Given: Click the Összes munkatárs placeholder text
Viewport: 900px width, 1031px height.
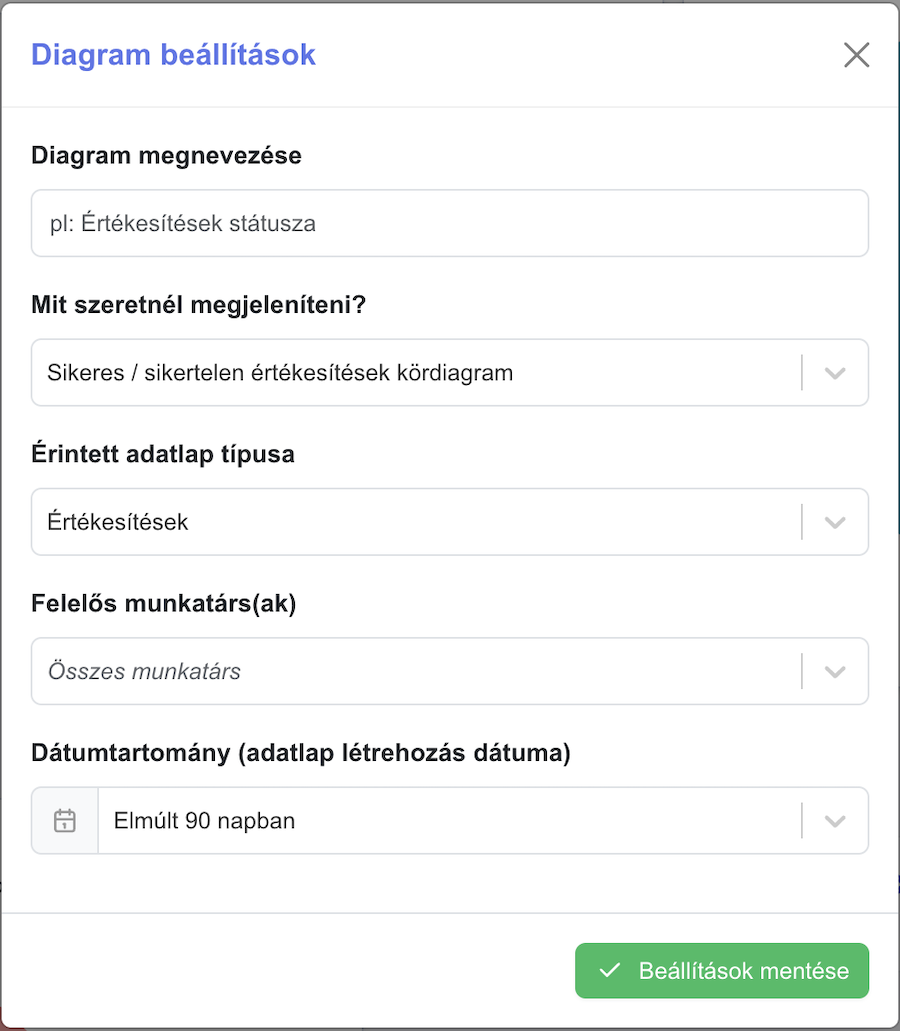Looking at the screenshot, I should click(x=144, y=671).
